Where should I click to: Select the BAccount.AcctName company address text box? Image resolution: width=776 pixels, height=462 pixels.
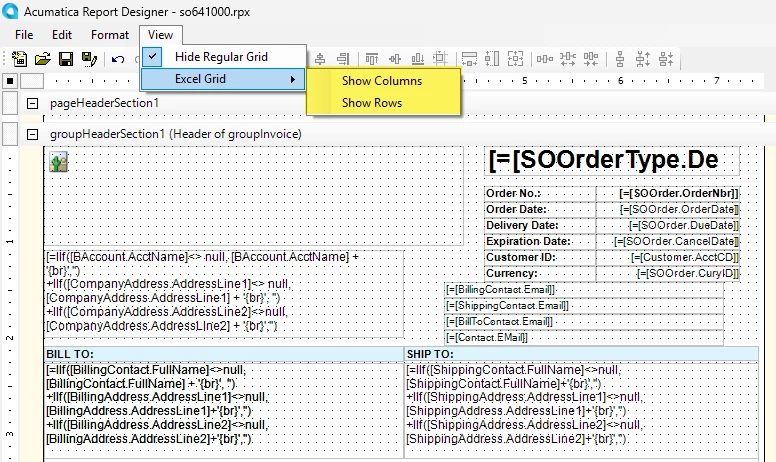tap(224, 294)
